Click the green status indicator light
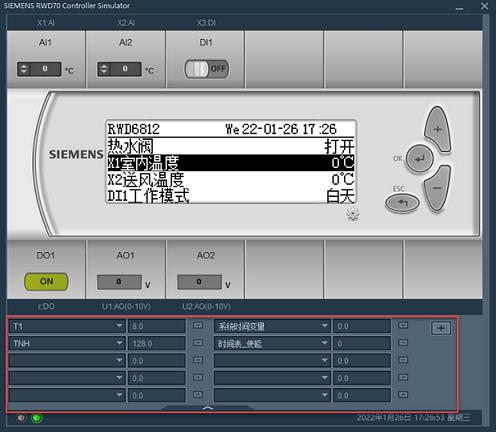The image size is (496, 432). pyautogui.click(x=37, y=418)
